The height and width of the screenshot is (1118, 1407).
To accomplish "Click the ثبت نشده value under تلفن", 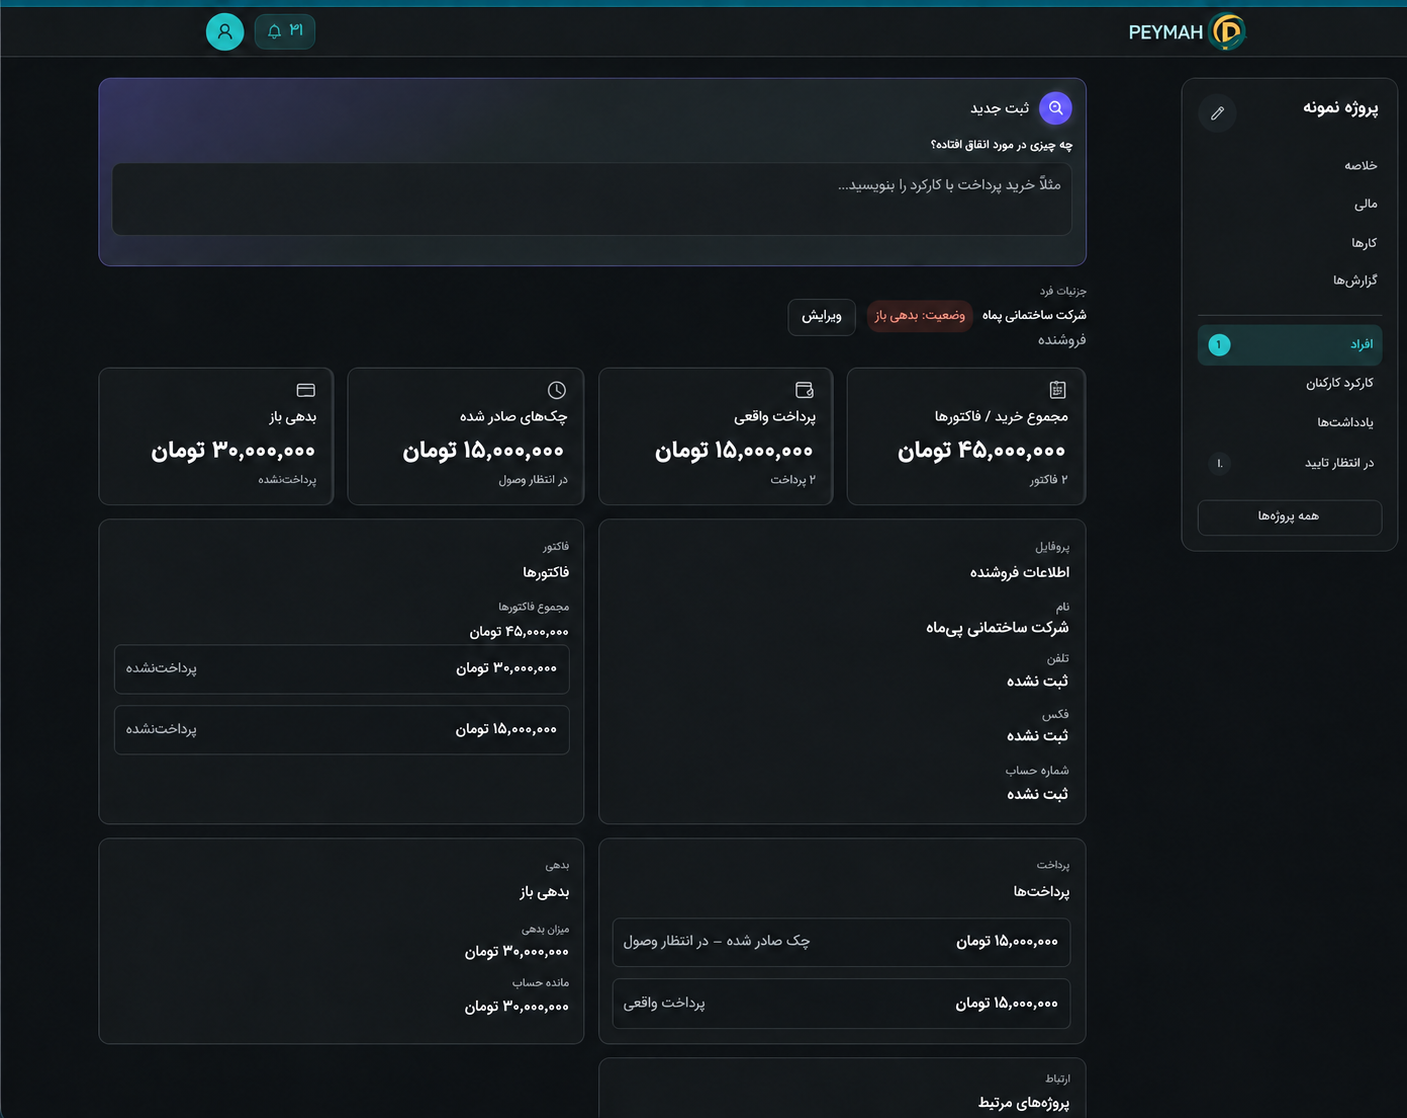I will click(x=1038, y=682).
